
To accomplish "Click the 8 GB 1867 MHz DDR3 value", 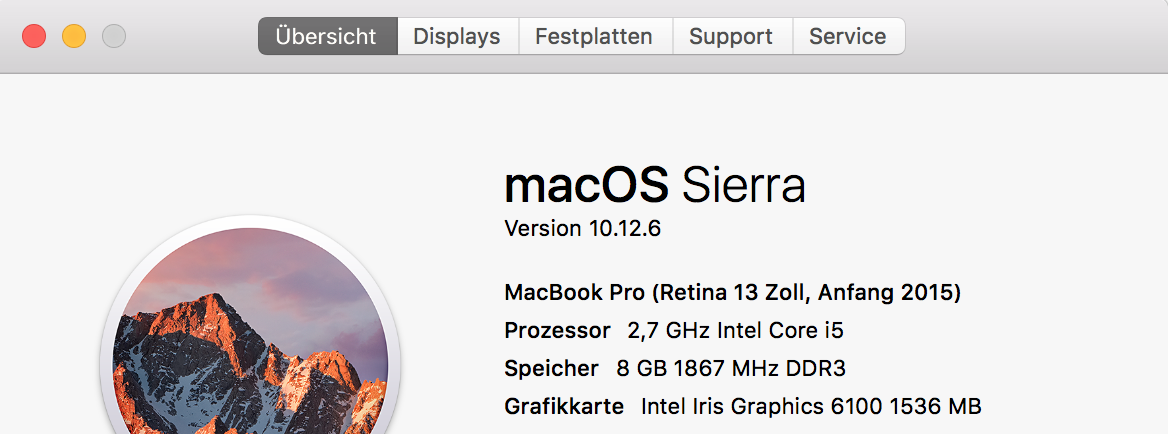I will point(731,369).
